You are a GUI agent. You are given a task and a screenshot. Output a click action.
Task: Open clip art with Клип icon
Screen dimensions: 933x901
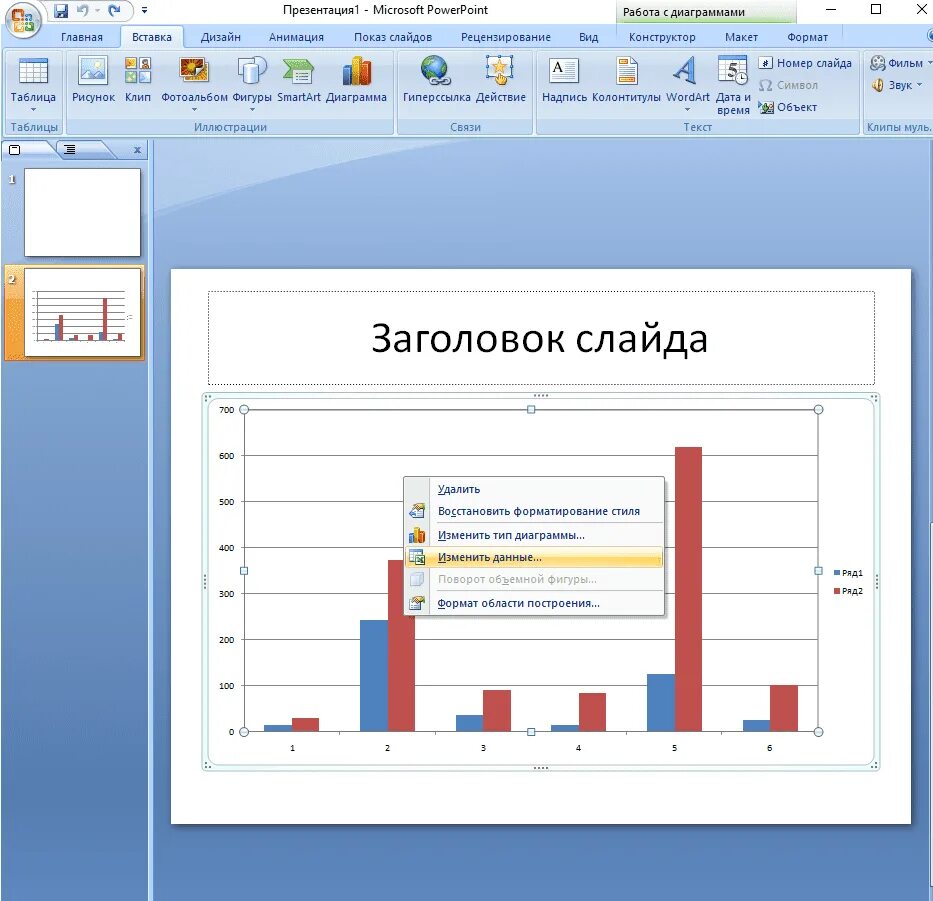pos(137,80)
